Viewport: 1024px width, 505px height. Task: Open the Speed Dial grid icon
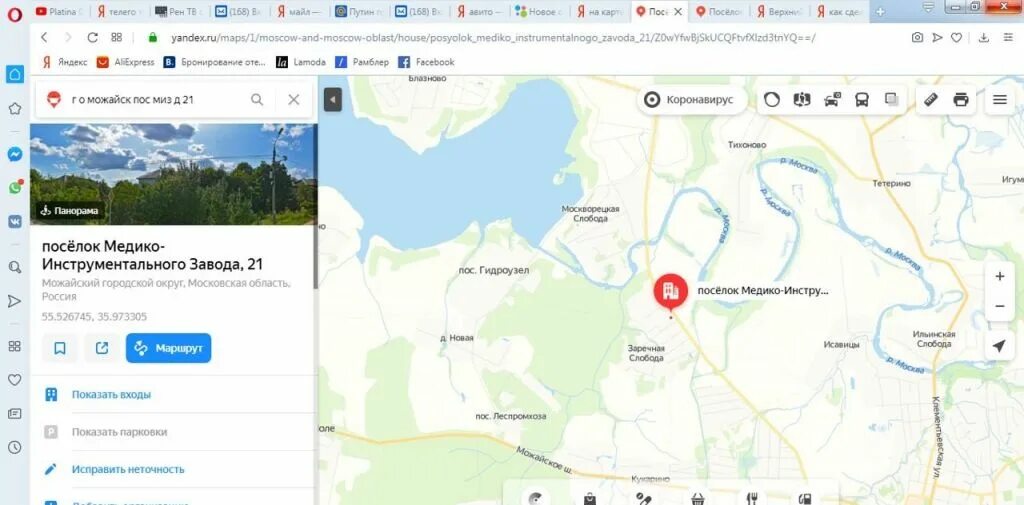[x=116, y=38]
